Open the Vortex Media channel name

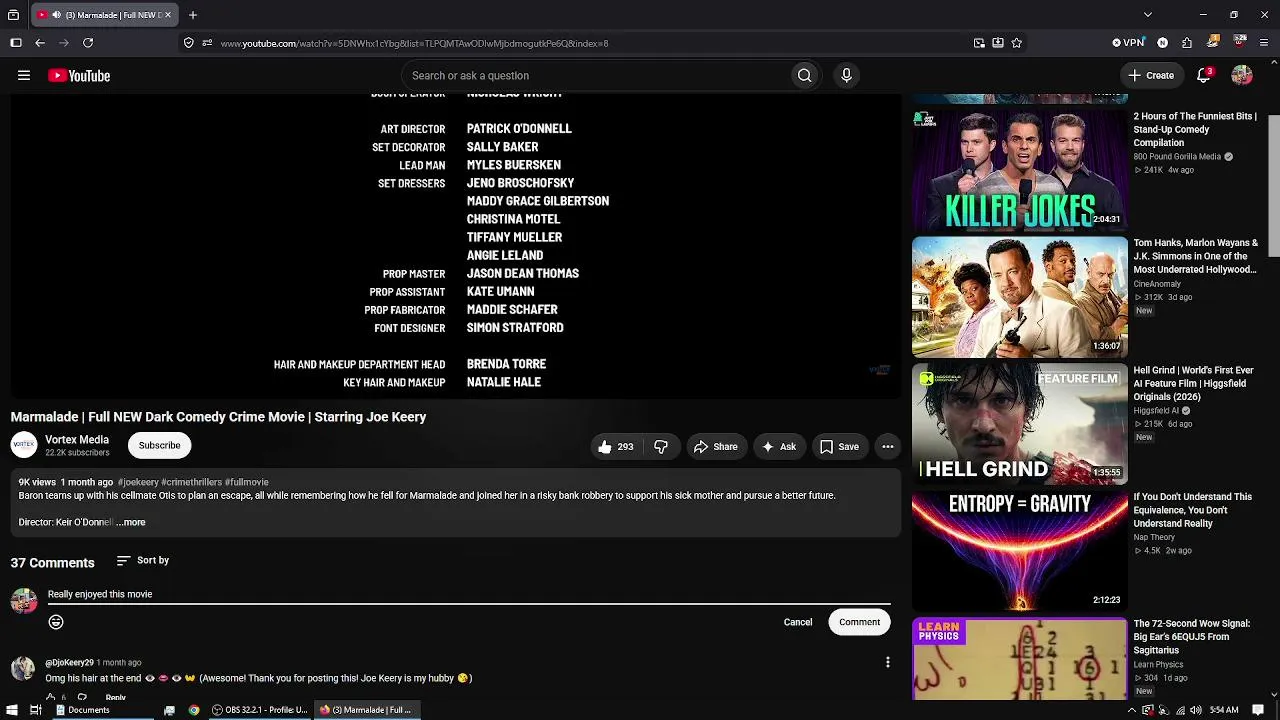pyautogui.click(x=77, y=440)
